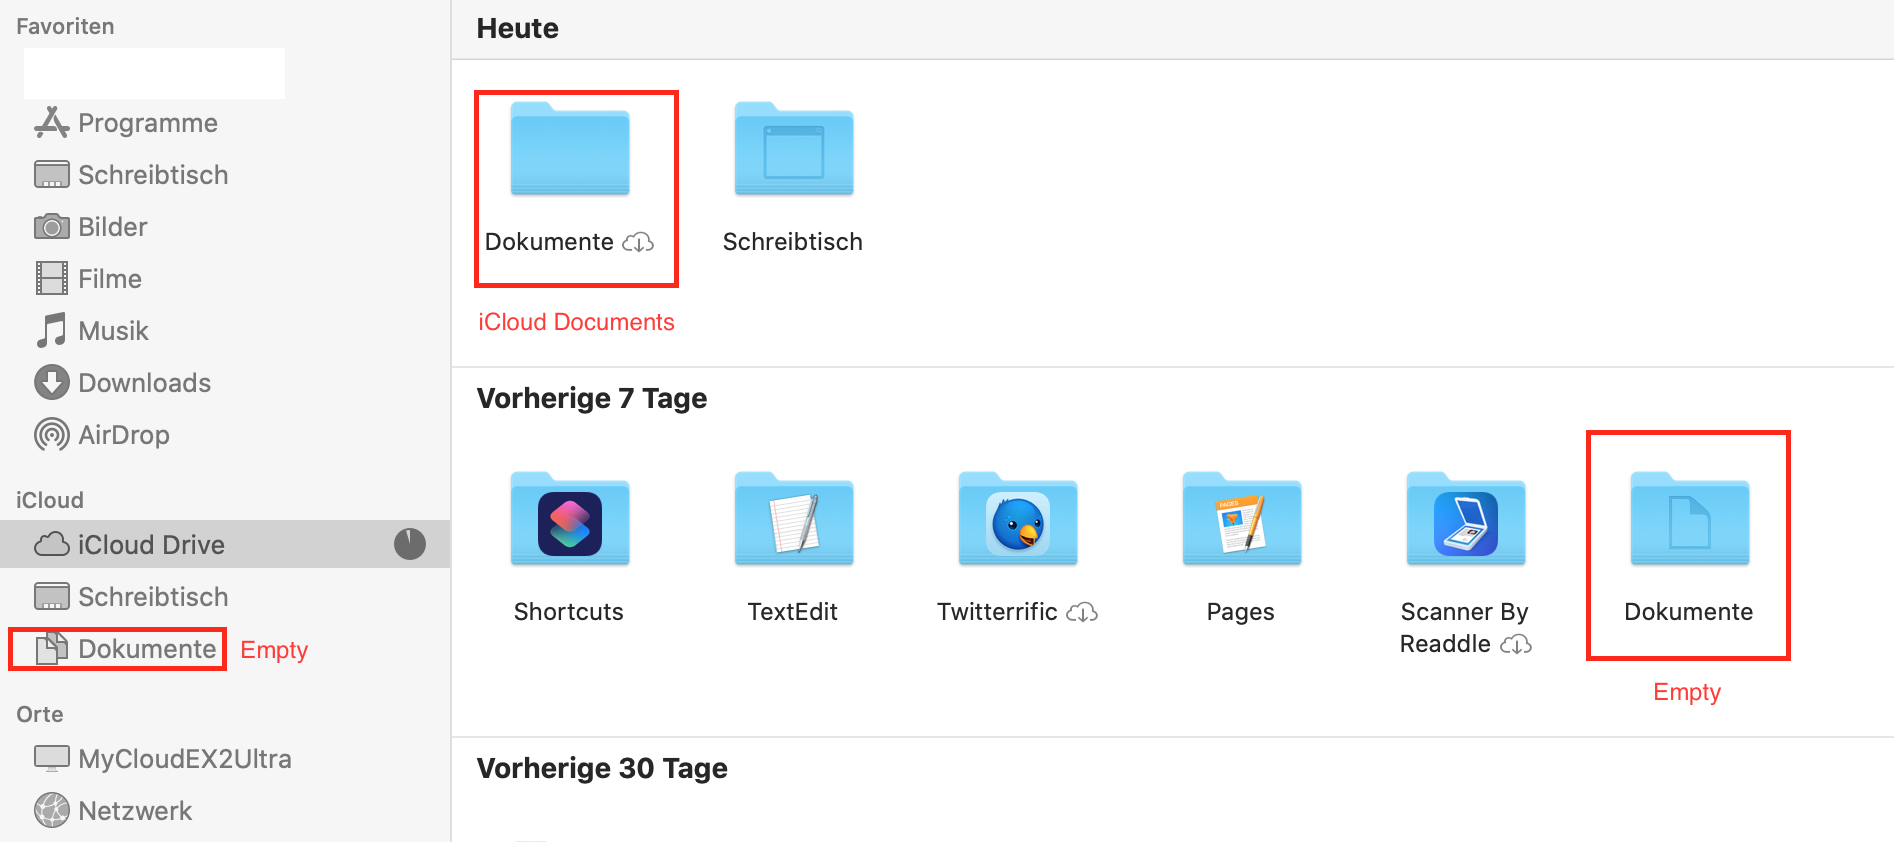Click the Orte sidebar heading
The height and width of the screenshot is (842, 1894).
(x=40, y=714)
